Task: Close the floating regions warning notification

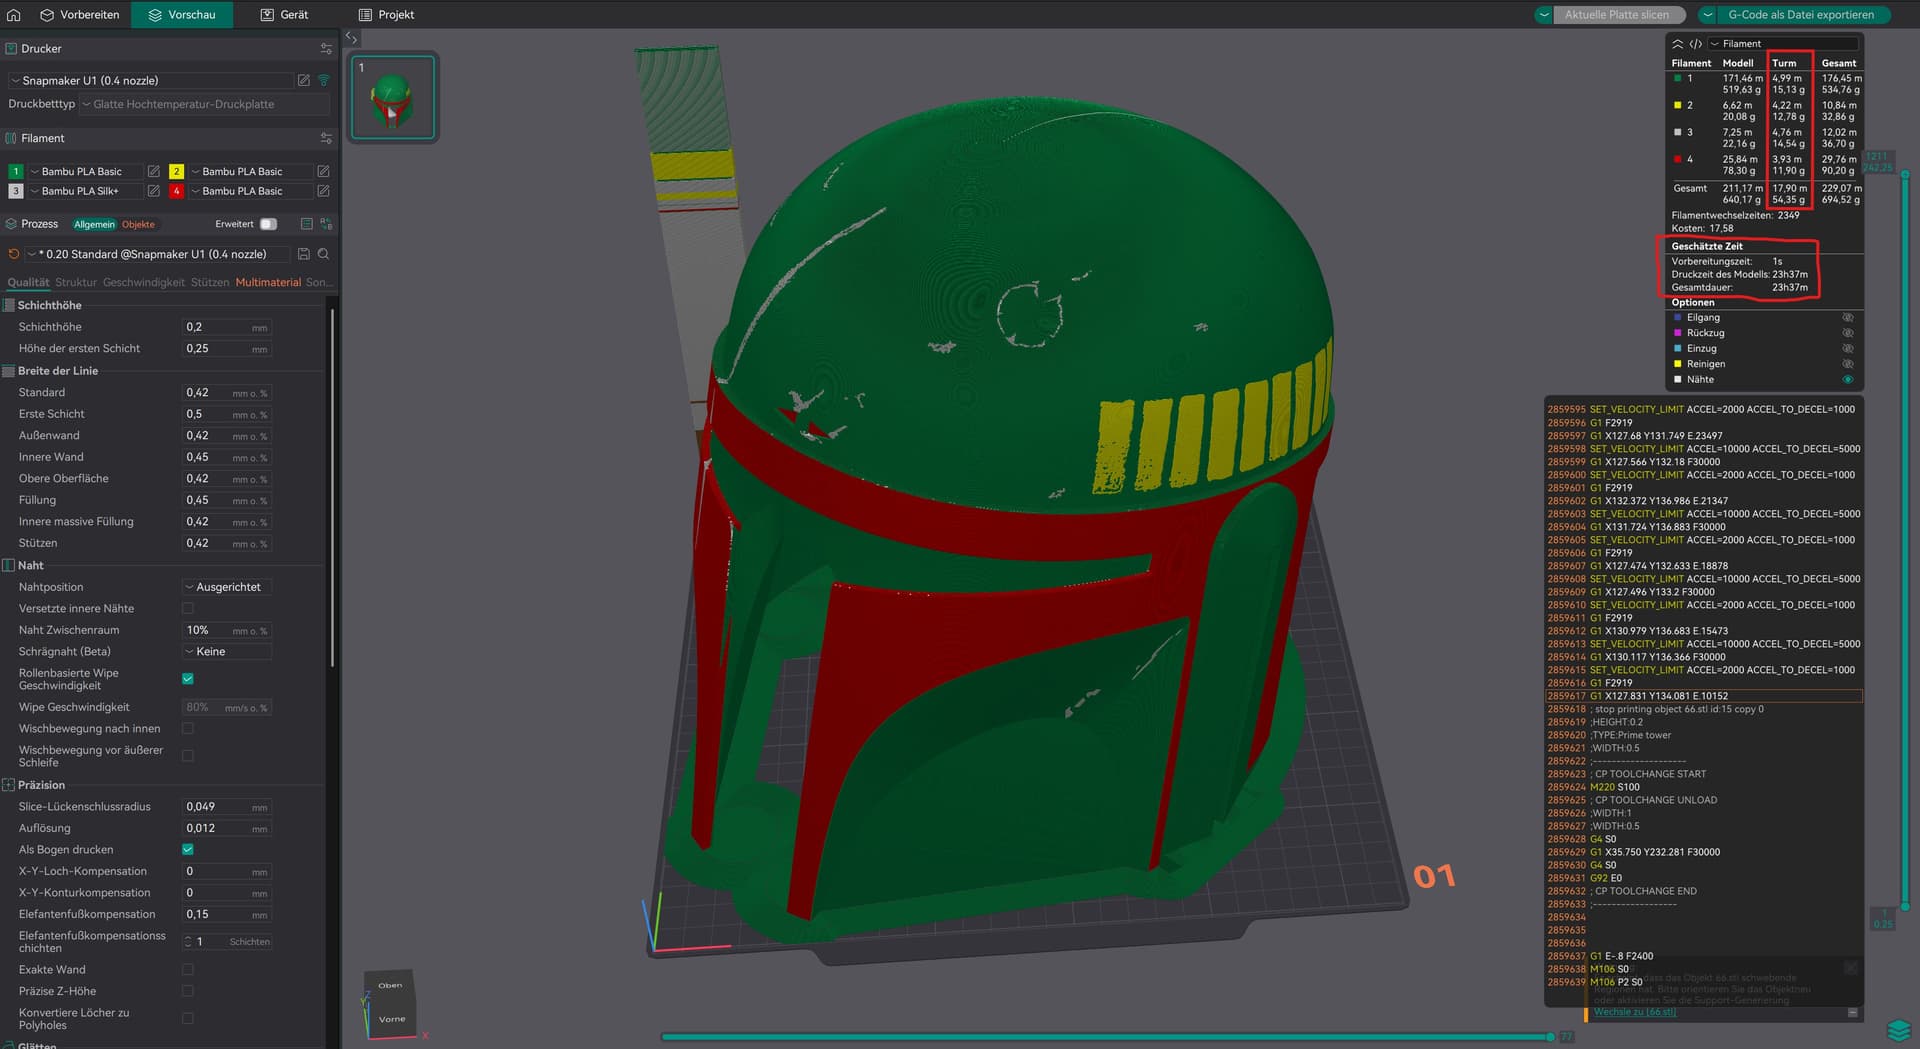Action: 1851,968
